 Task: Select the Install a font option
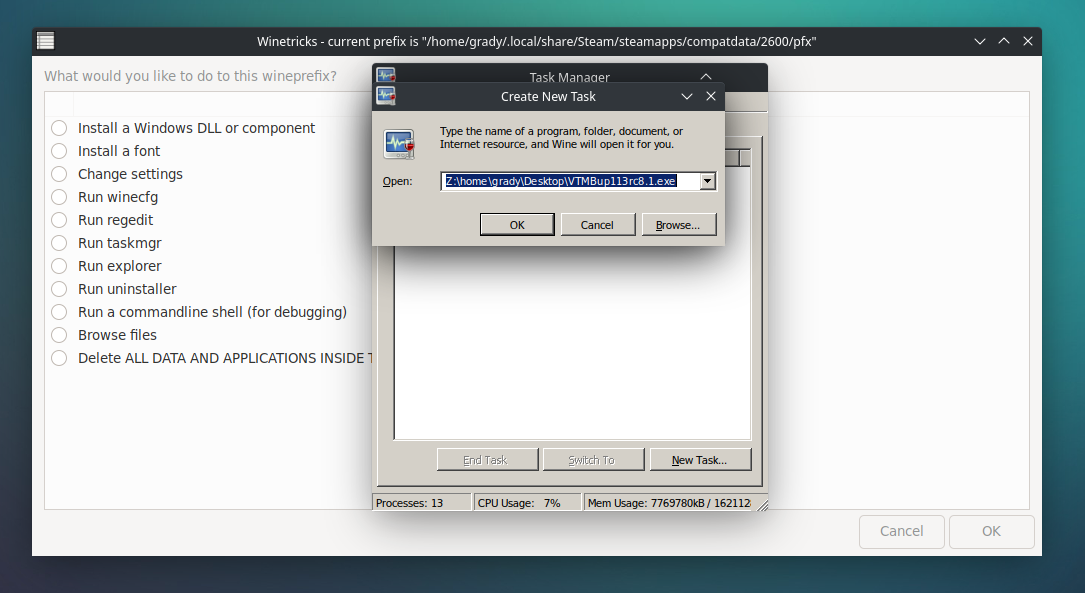click(x=59, y=151)
